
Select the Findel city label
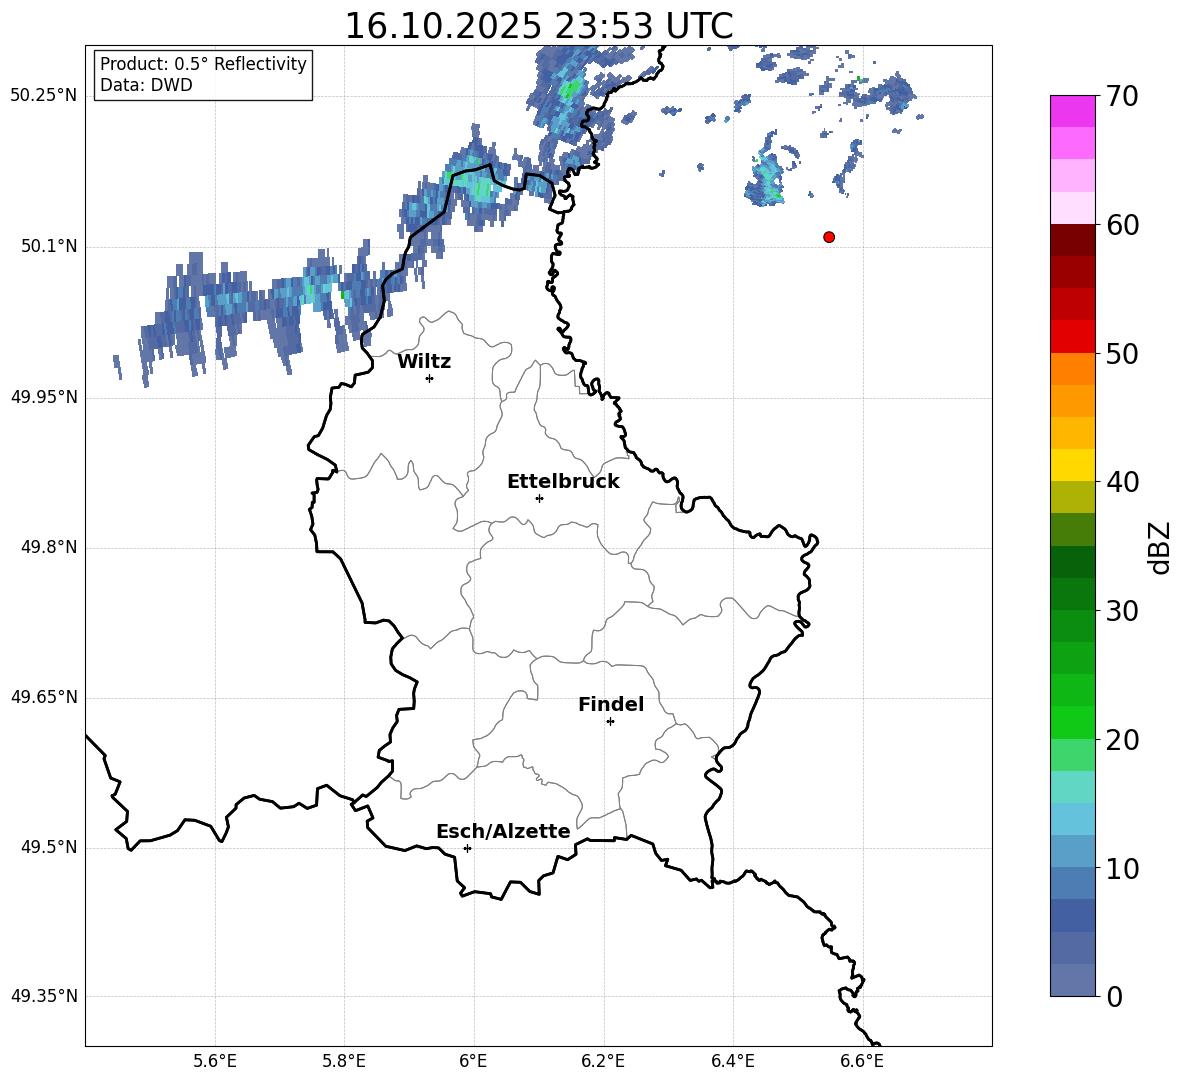[611, 704]
